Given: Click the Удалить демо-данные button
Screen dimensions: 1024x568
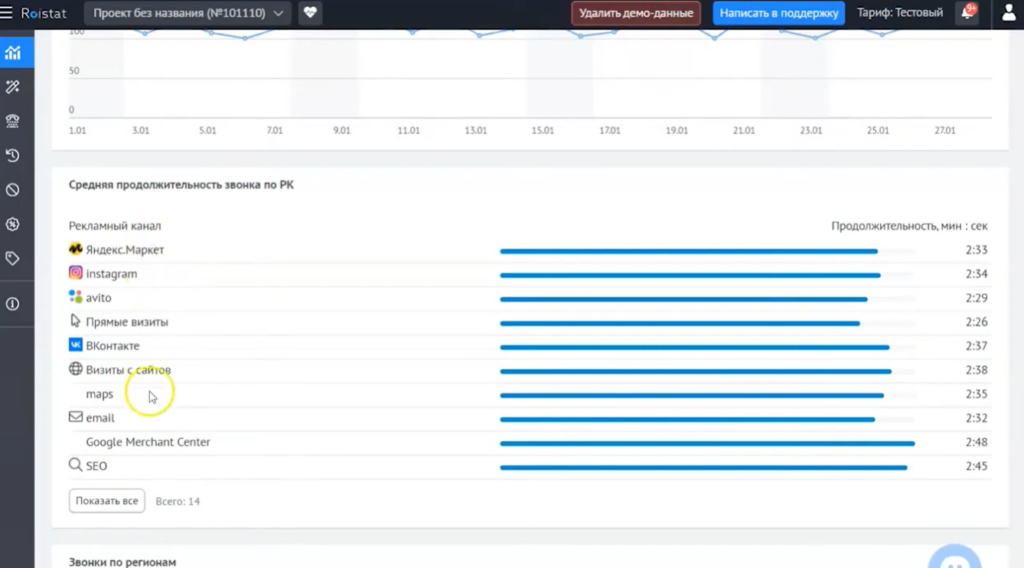Looking at the screenshot, I should [636, 13].
